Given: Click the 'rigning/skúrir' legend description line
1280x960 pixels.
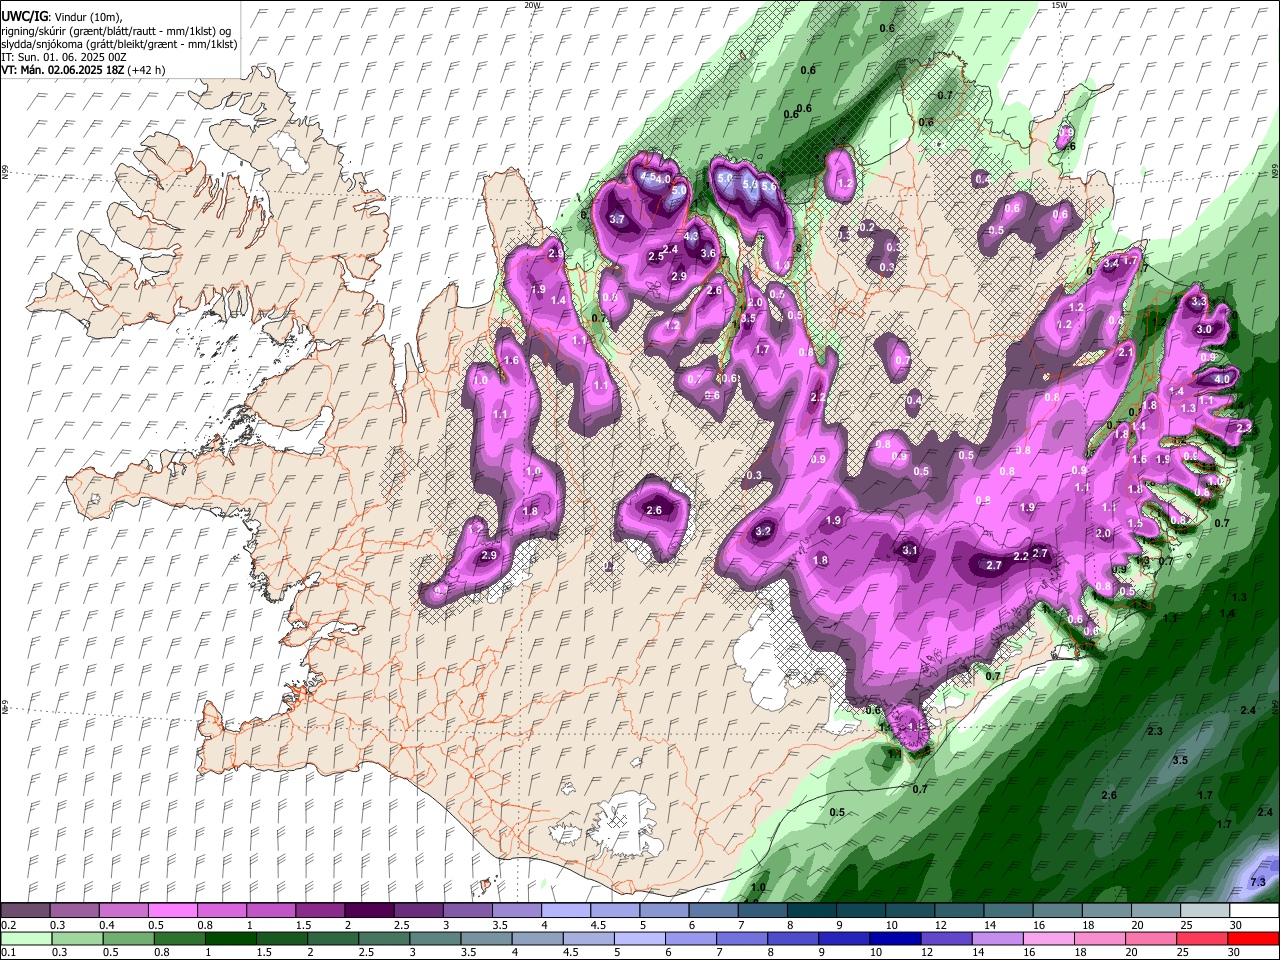Looking at the screenshot, I should click(116, 31).
